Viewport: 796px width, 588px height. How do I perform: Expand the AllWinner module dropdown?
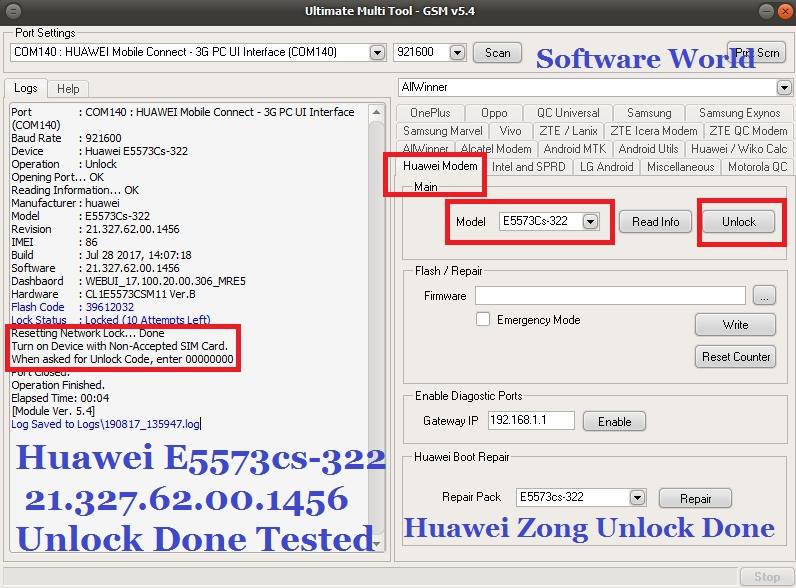tap(784, 87)
